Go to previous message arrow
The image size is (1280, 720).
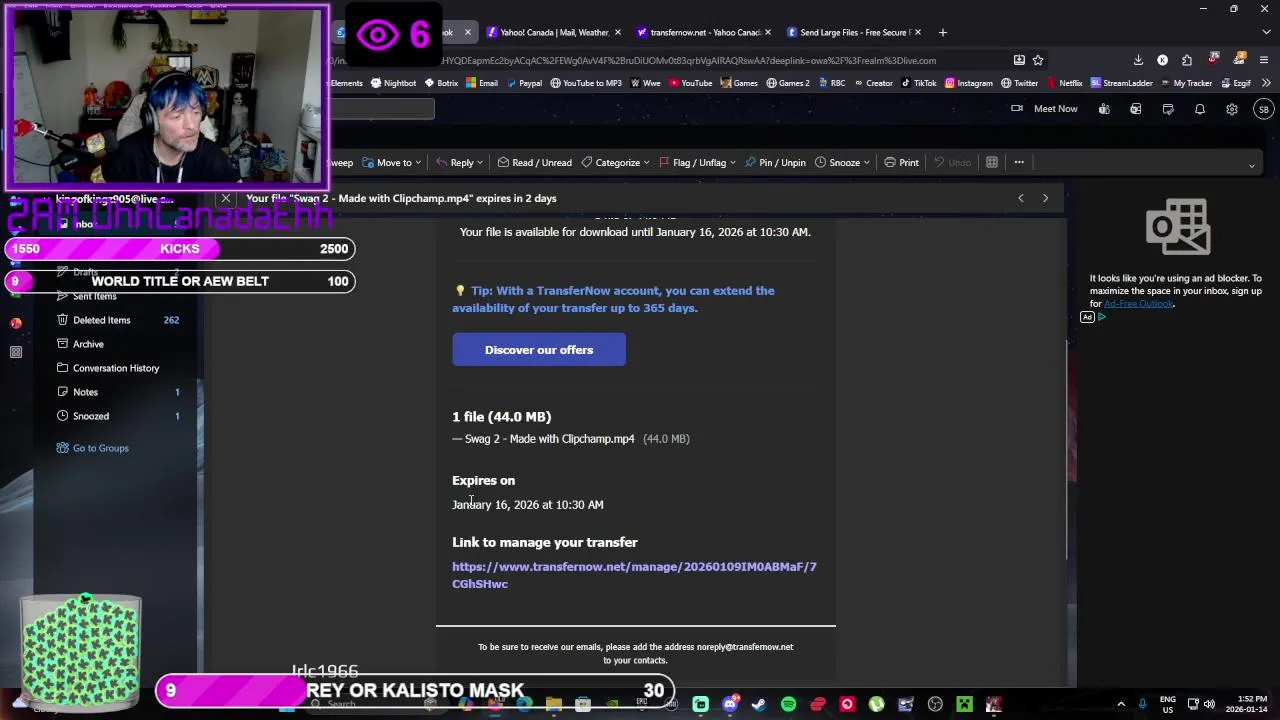(x=1021, y=198)
